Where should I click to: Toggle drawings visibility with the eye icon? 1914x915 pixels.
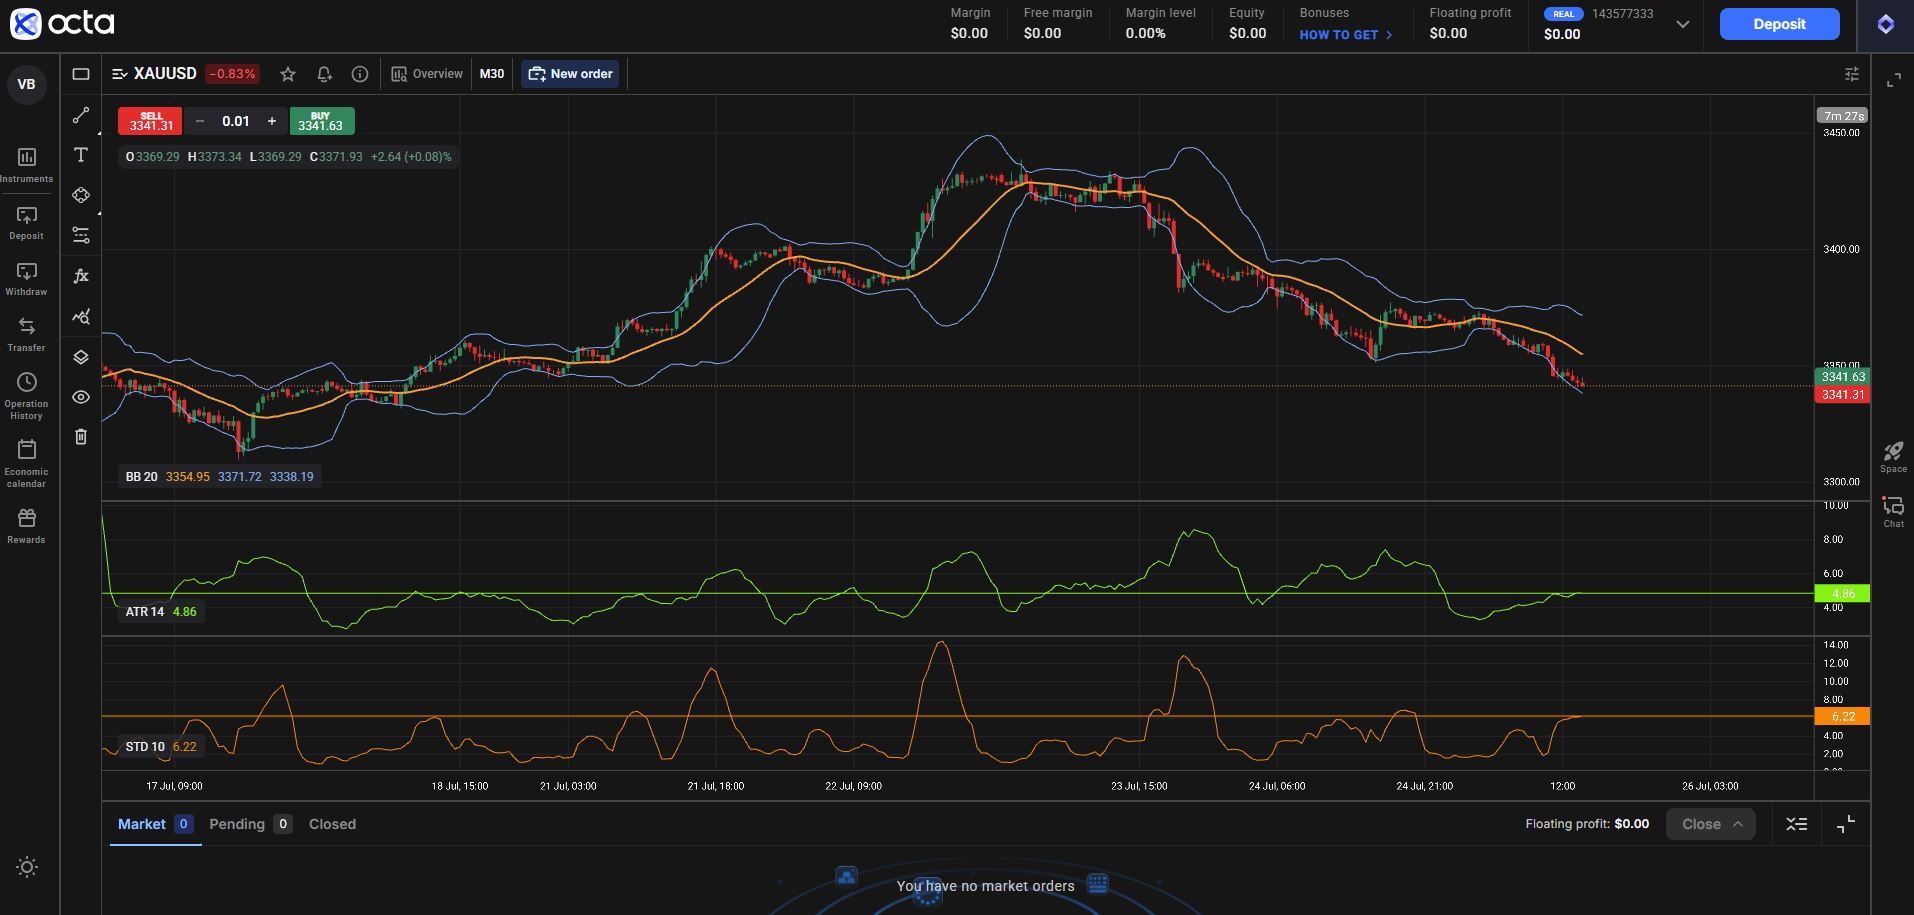[x=81, y=397]
